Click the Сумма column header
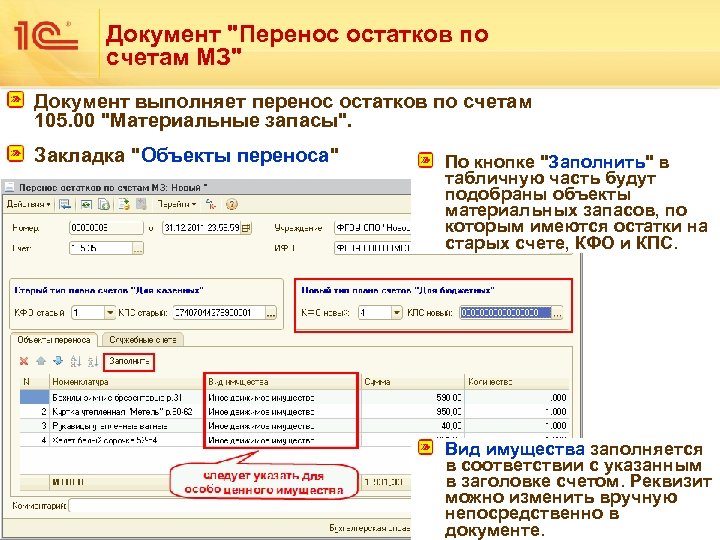This screenshot has height=540, width=720. tap(412, 382)
